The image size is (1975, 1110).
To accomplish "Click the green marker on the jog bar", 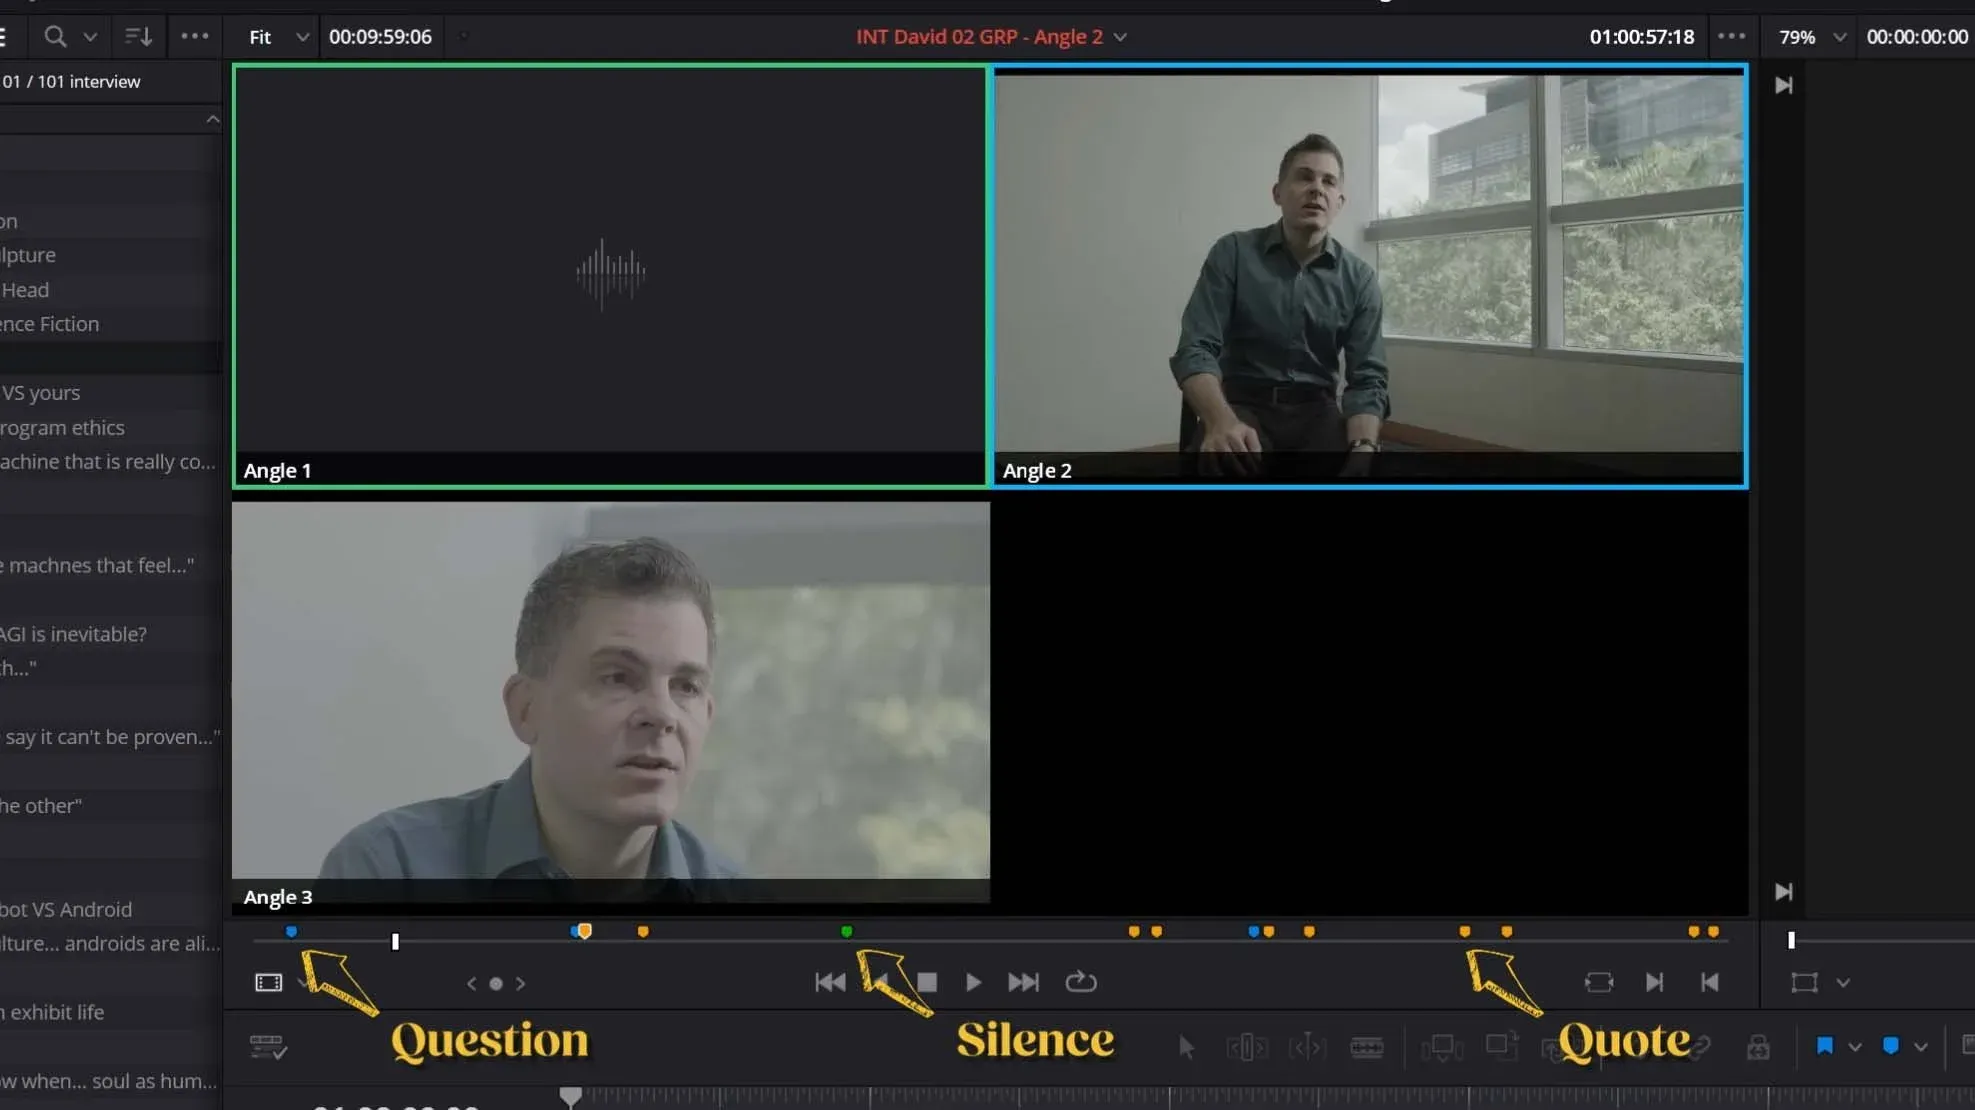I will pos(846,932).
